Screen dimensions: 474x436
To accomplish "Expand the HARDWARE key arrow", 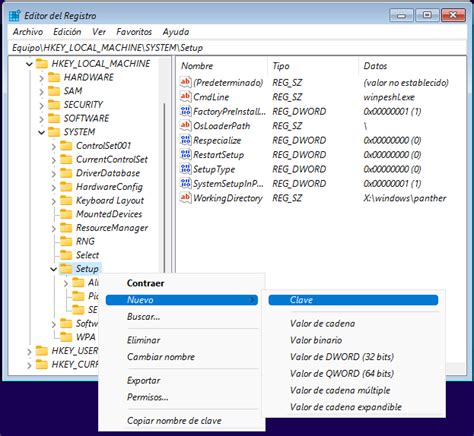I will point(41,78).
